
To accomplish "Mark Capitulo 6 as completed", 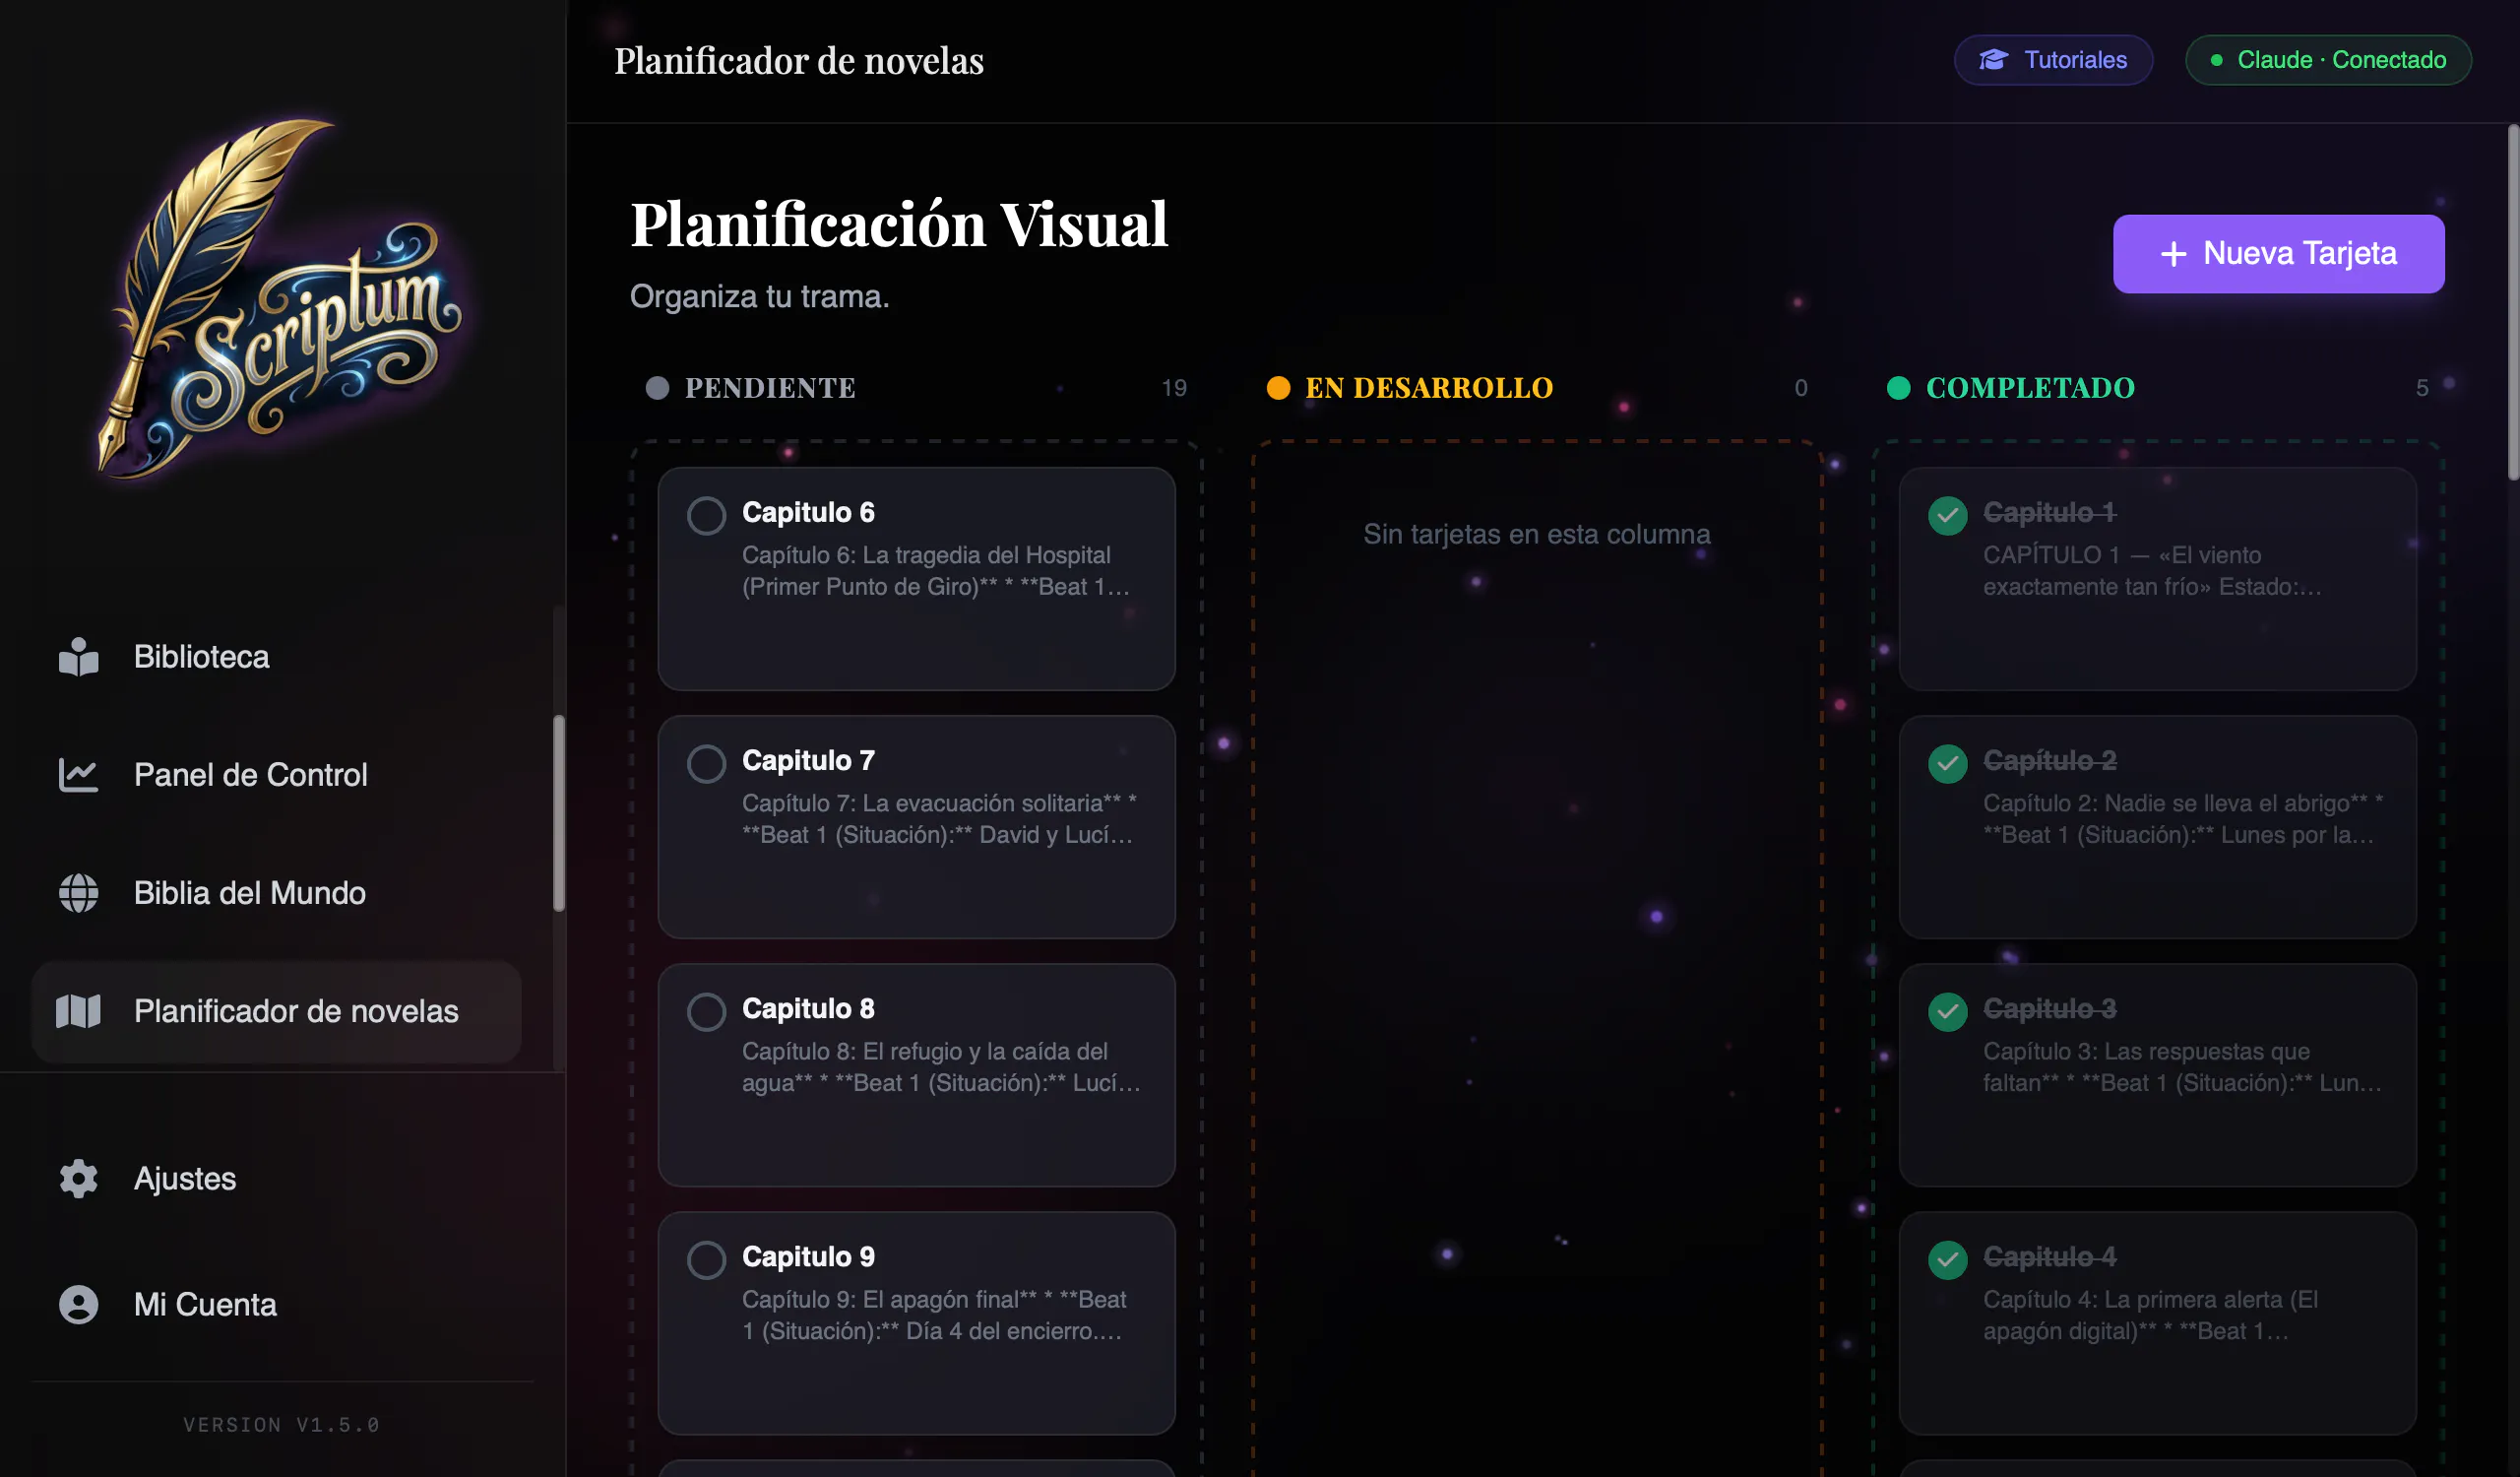I will pos(706,516).
